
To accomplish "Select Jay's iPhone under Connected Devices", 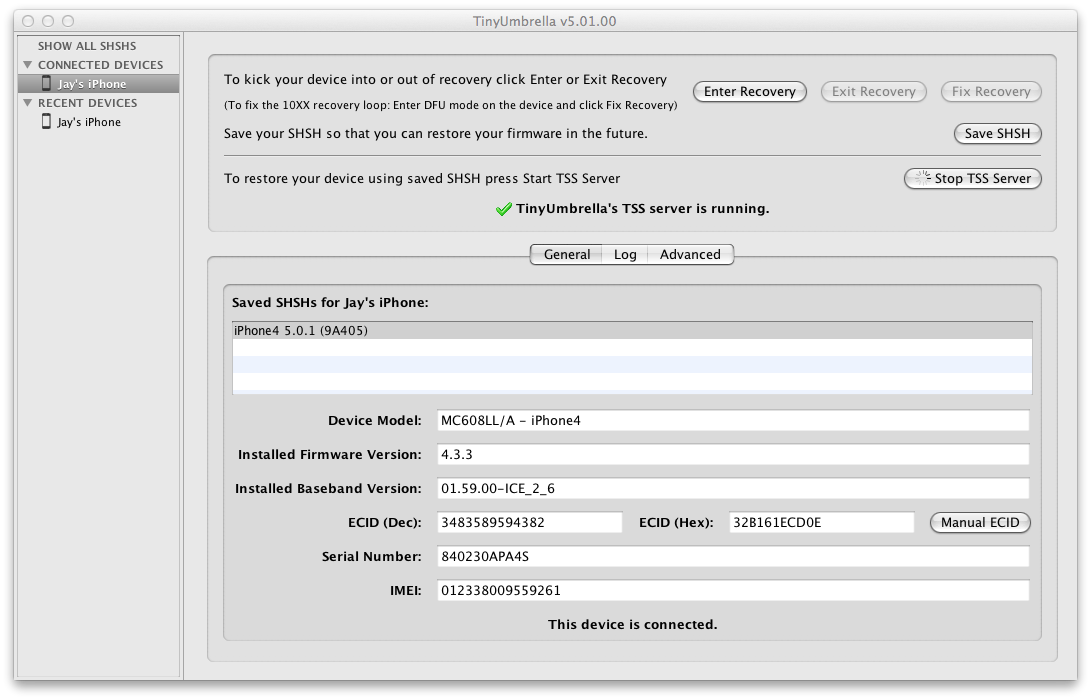I will pos(99,83).
